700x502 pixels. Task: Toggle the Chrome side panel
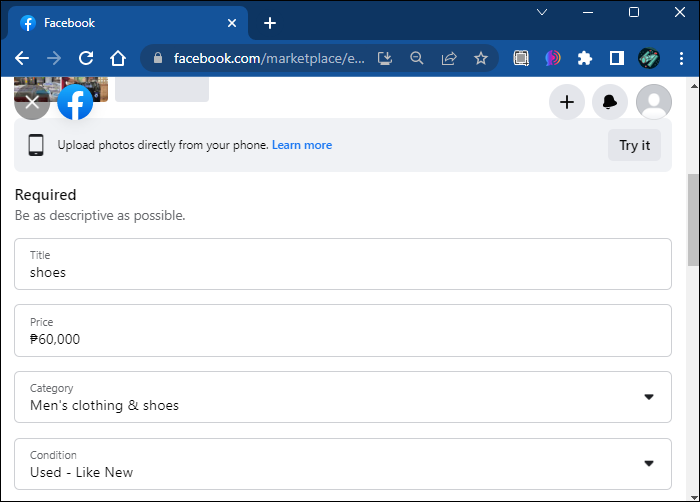click(x=617, y=58)
